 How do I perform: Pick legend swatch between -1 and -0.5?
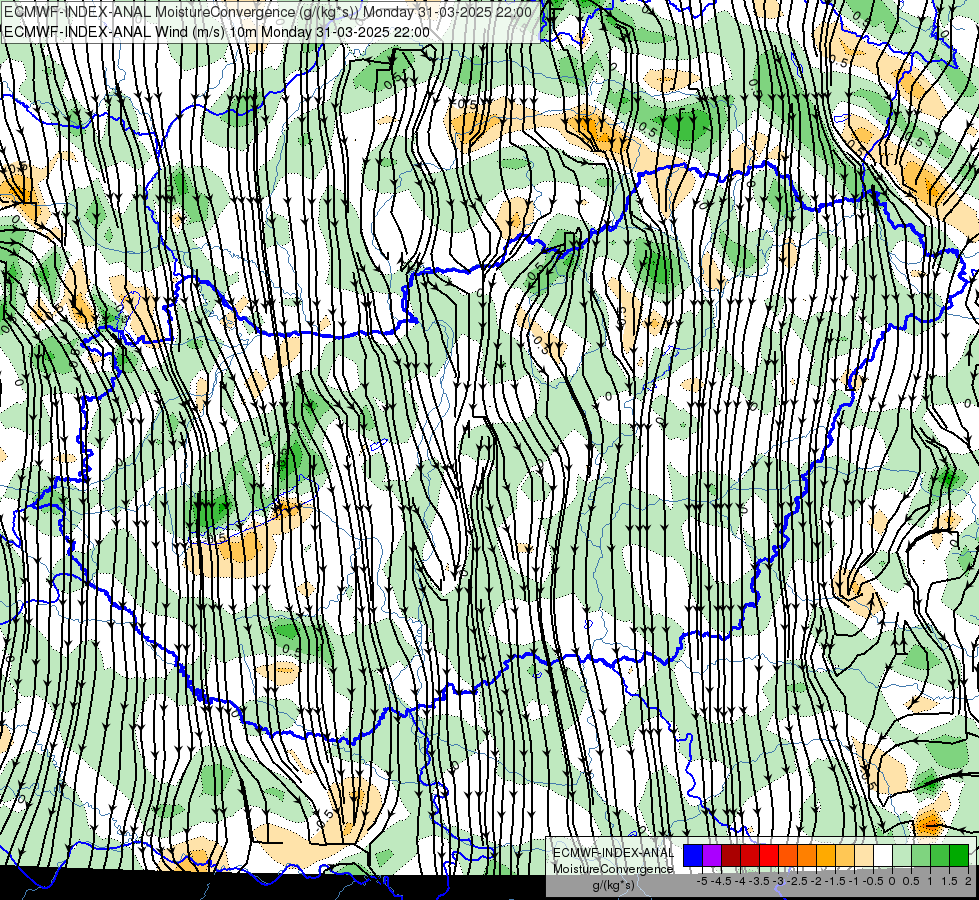tap(864, 855)
